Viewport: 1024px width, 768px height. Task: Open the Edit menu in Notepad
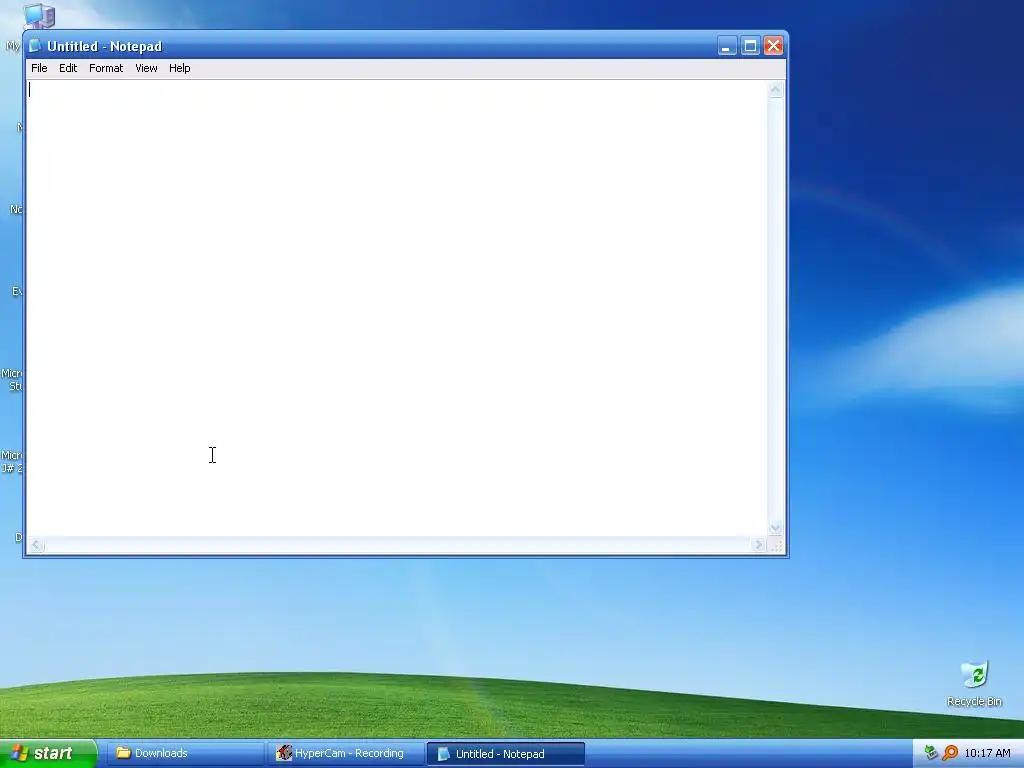pyautogui.click(x=68, y=68)
